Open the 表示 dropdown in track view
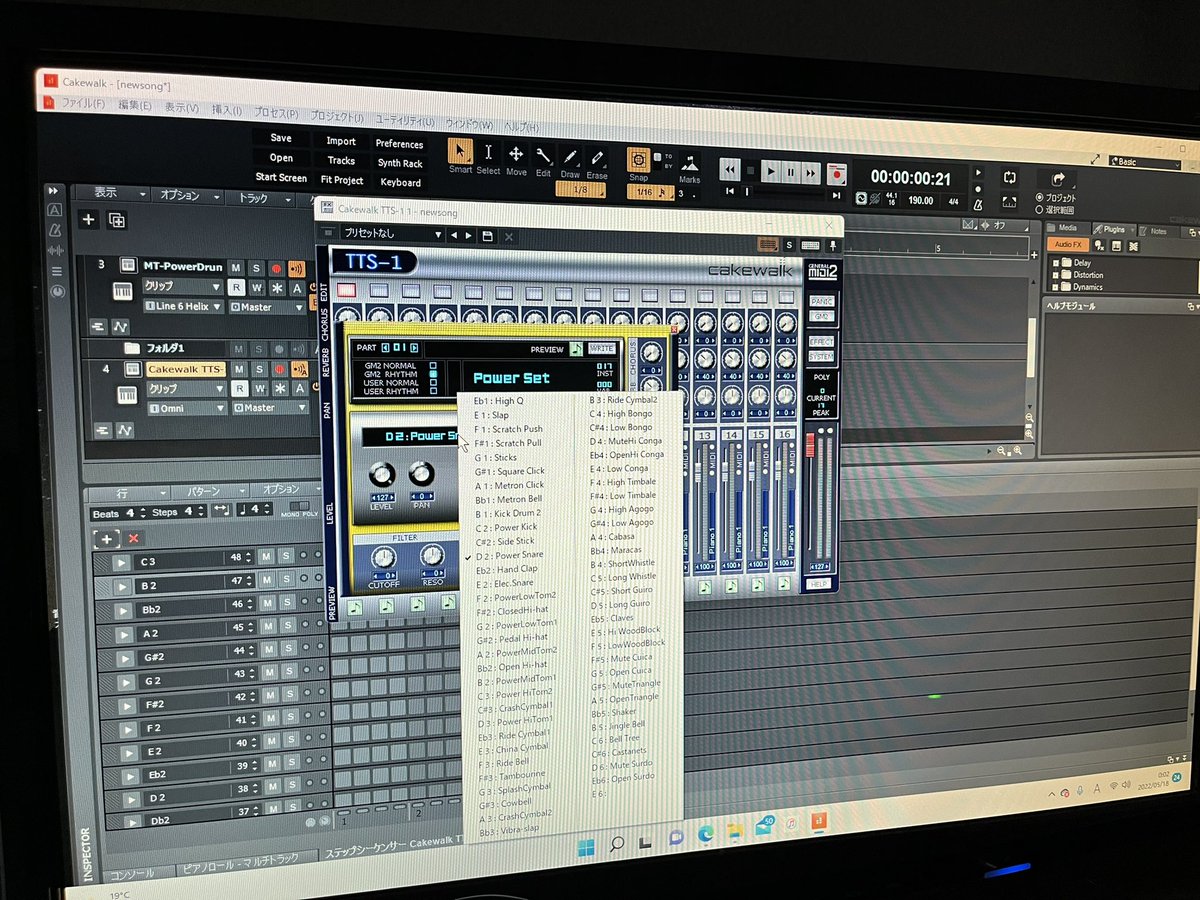Image resolution: width=1200 pixels, height=900 pixels. click(120, 193)
